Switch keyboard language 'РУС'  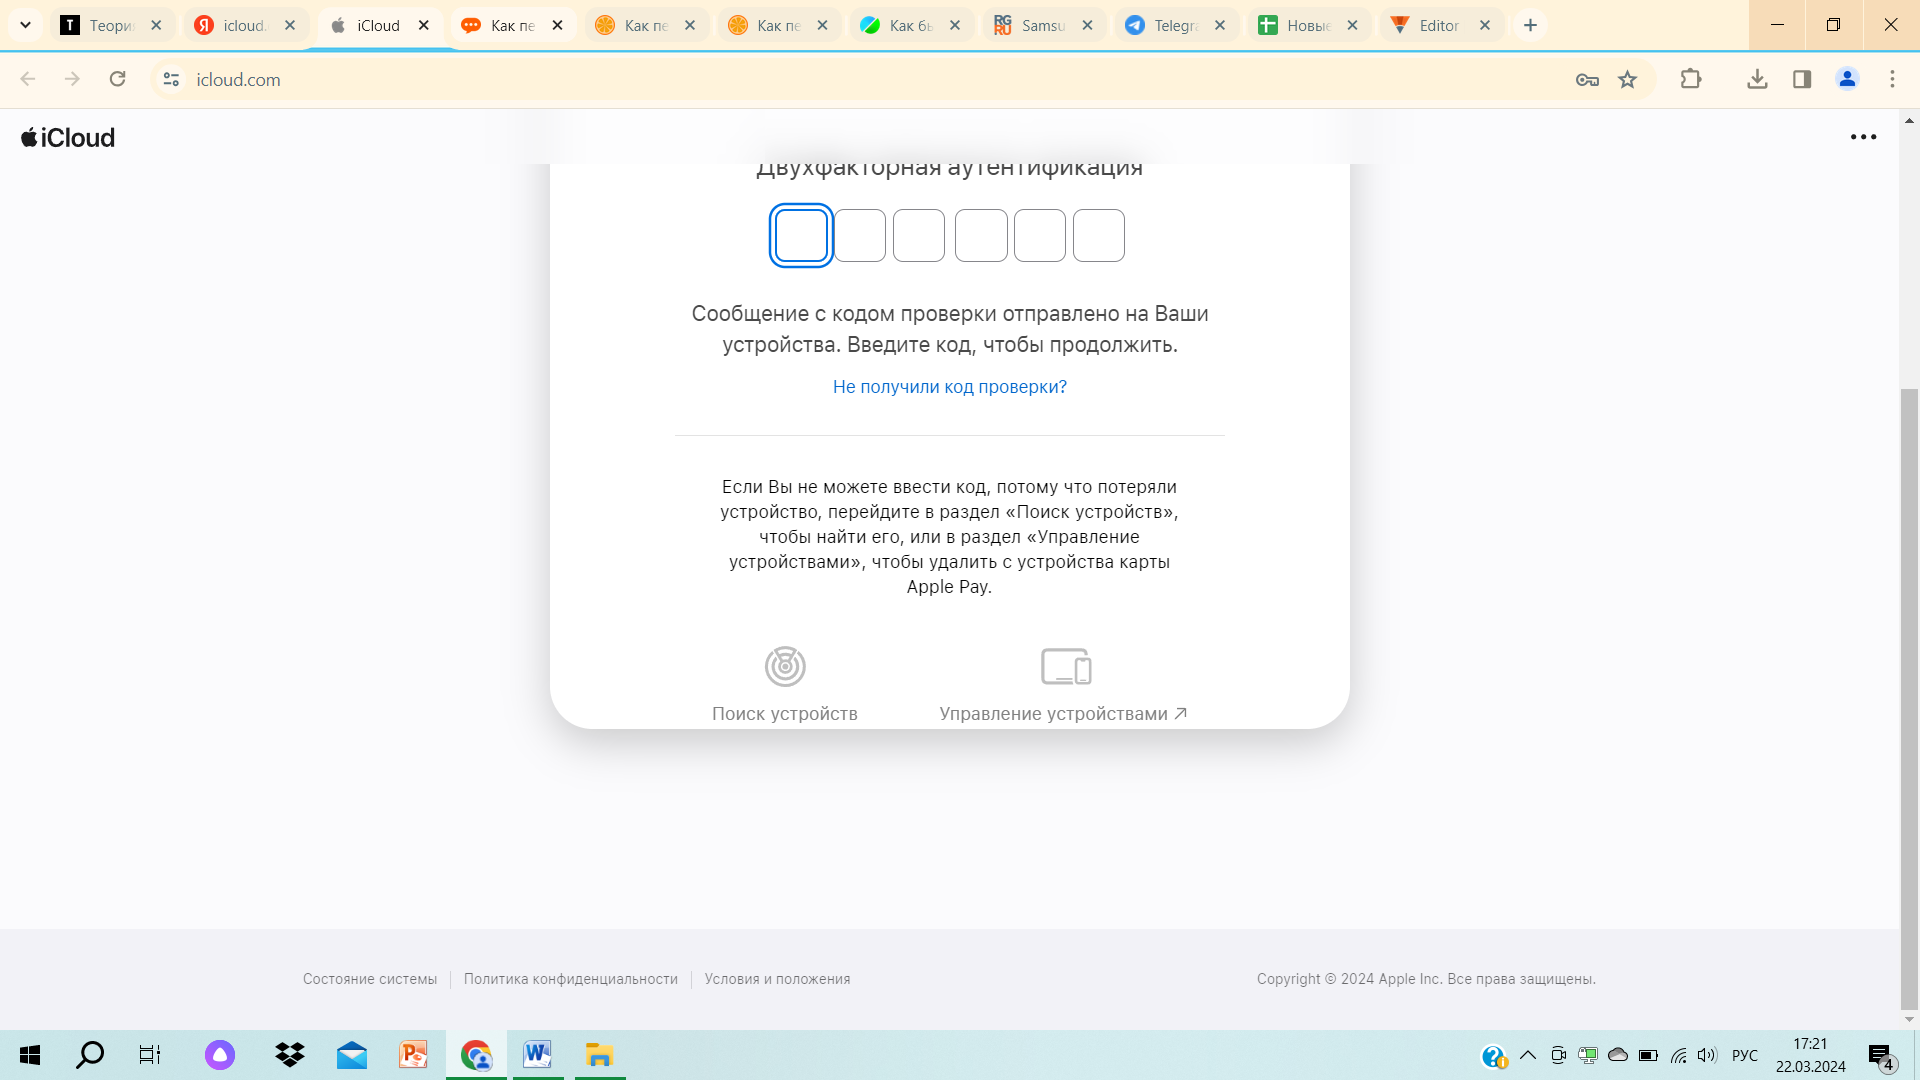[x=1745, y=1055]
